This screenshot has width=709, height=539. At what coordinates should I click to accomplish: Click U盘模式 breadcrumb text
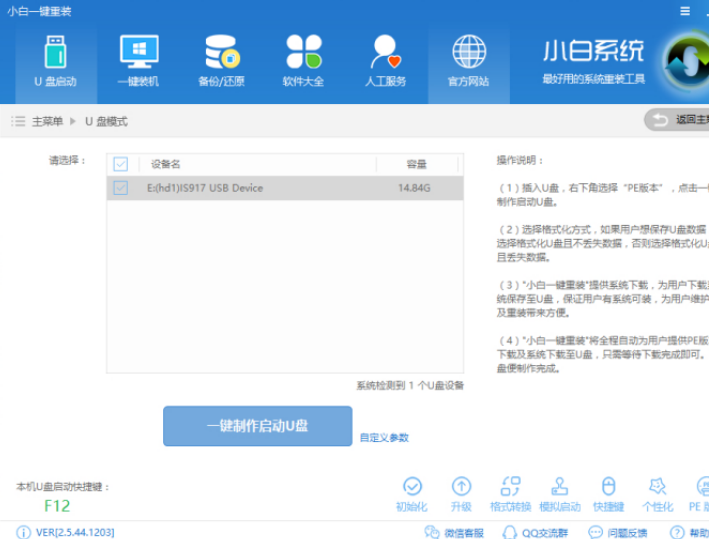click(x=106, y=121)
